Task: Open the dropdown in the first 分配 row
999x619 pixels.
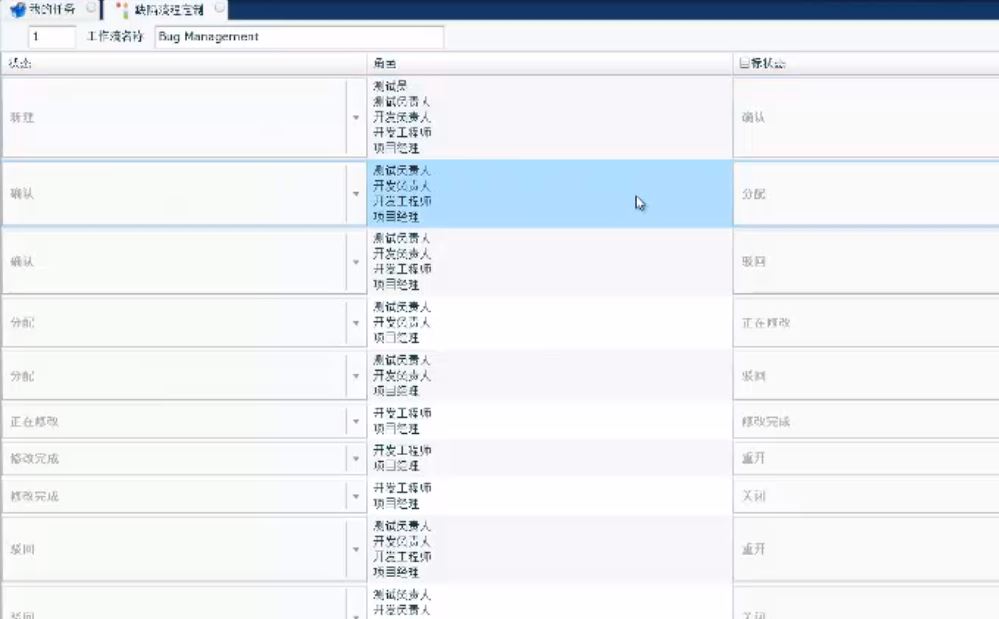Action: pos(357,322)
